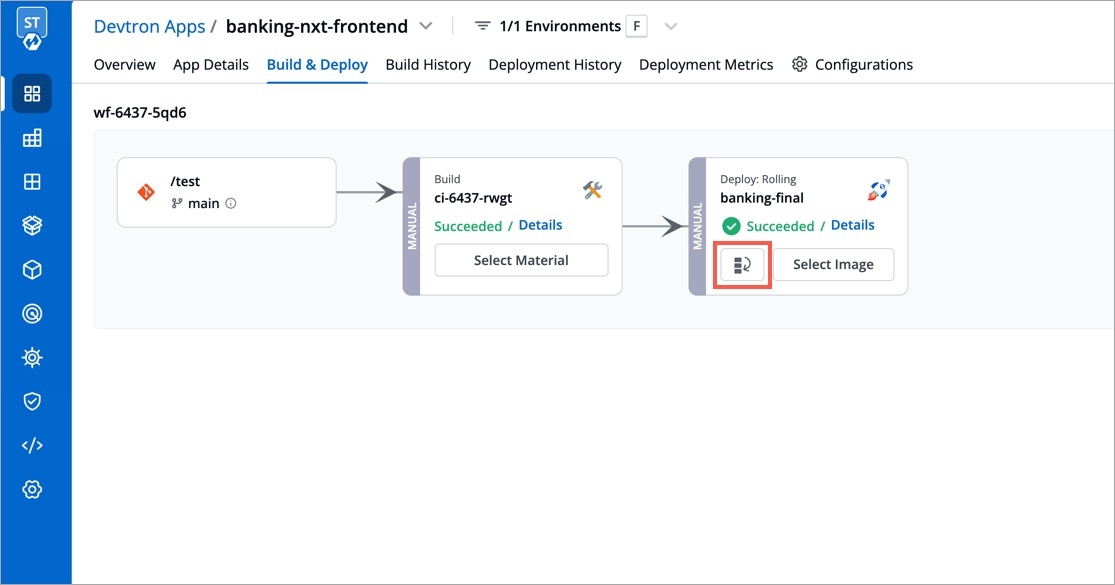1115x585 pixels.
Task: Open the Configurations tab
Action: (x=853, y=65)
